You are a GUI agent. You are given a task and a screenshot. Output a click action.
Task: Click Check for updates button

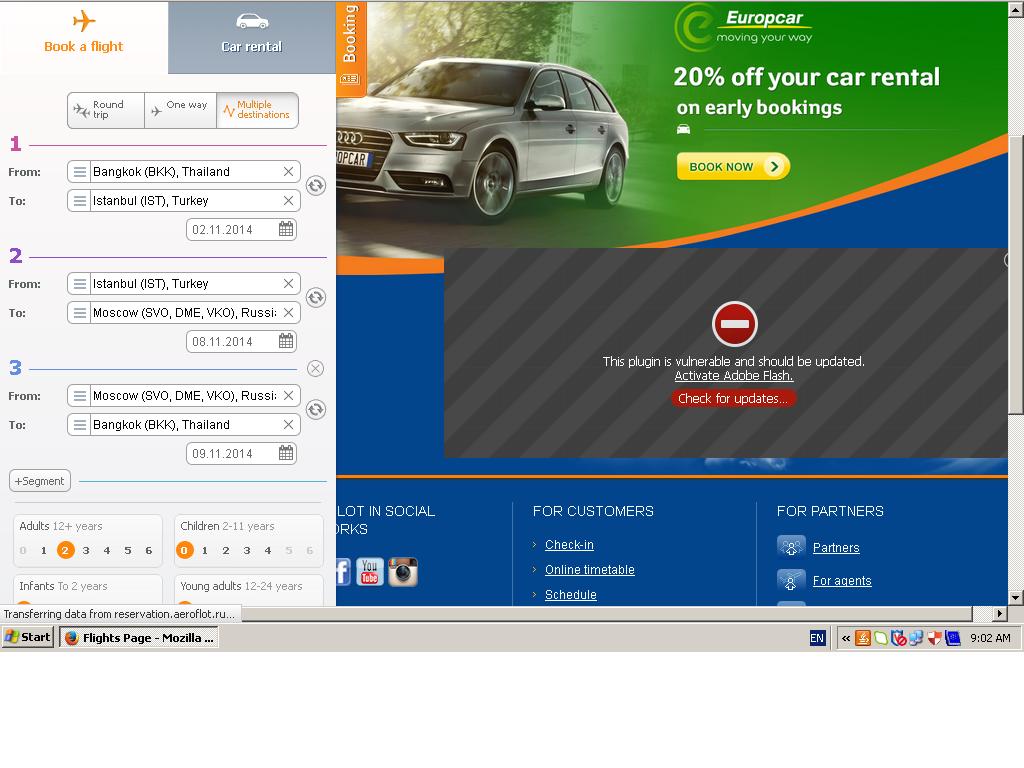point(733,398)
